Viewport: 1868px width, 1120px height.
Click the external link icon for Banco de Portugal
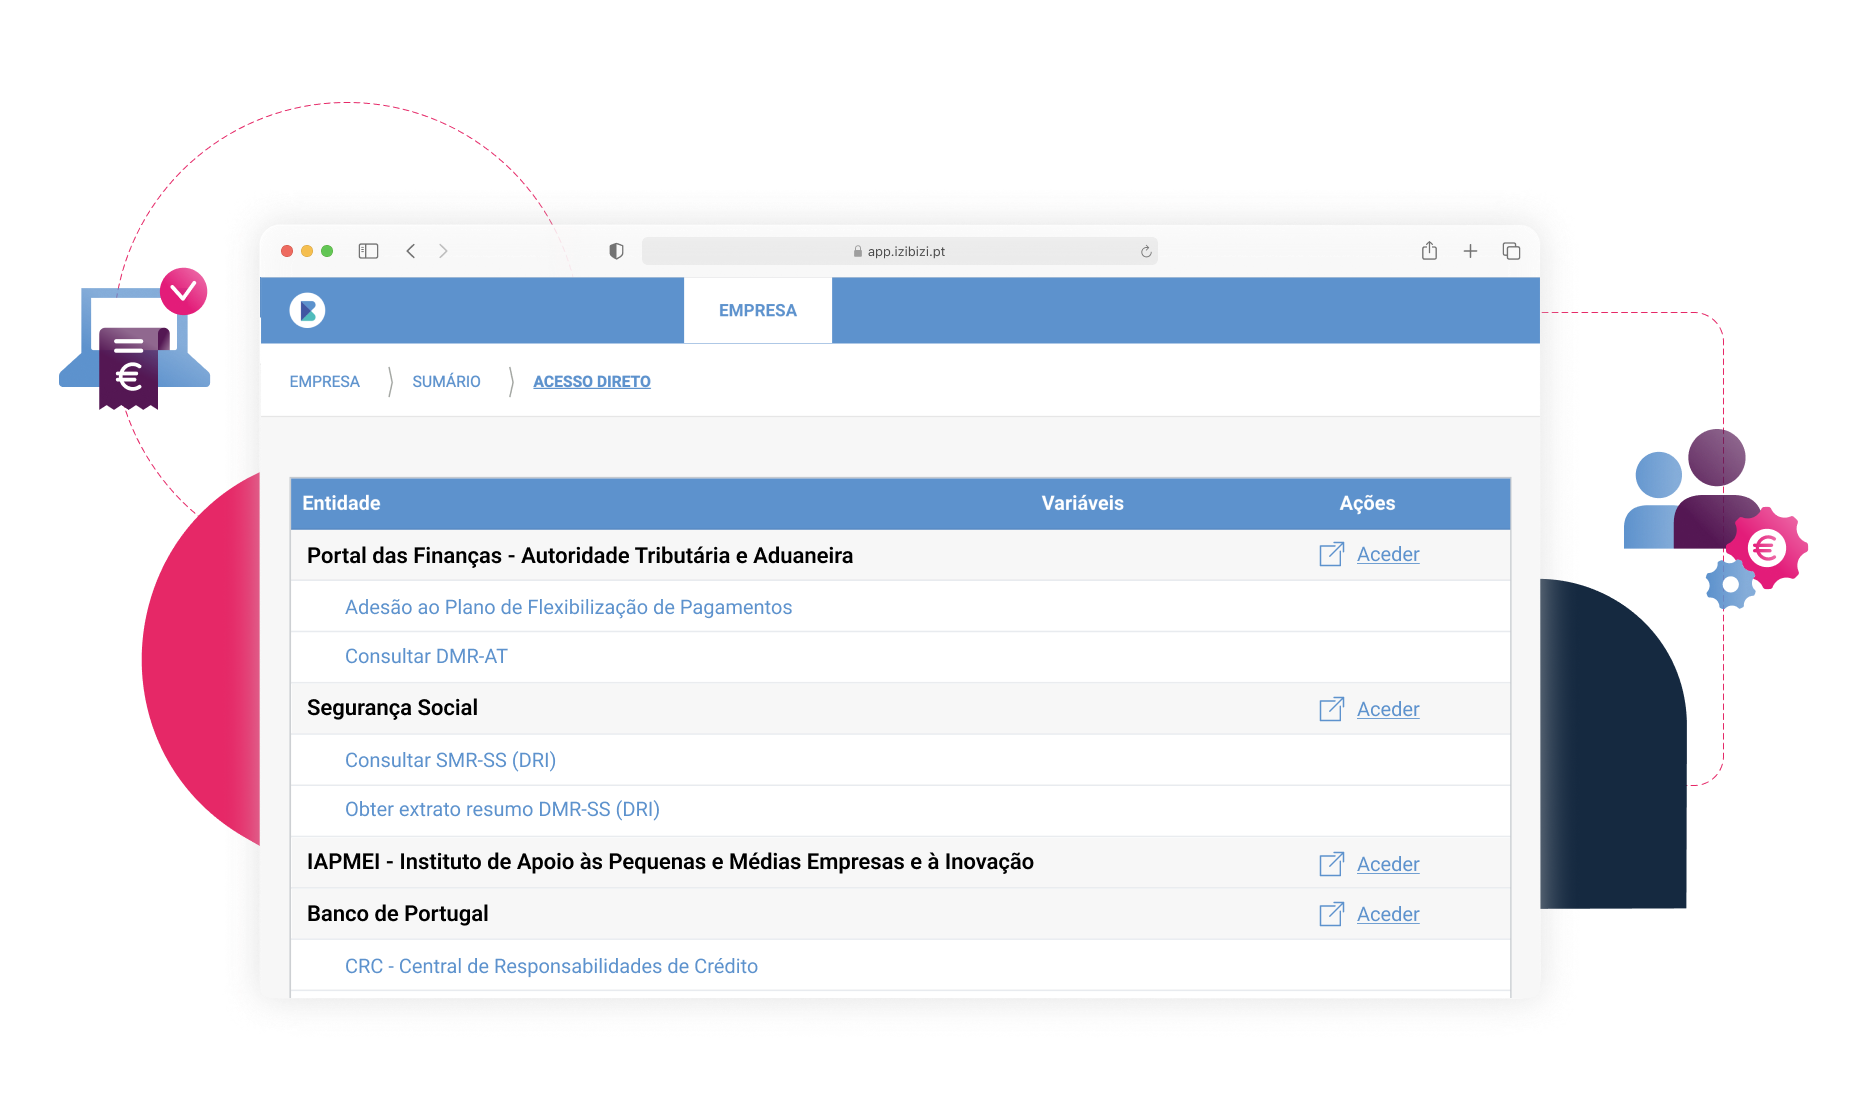click(1331, 914)
